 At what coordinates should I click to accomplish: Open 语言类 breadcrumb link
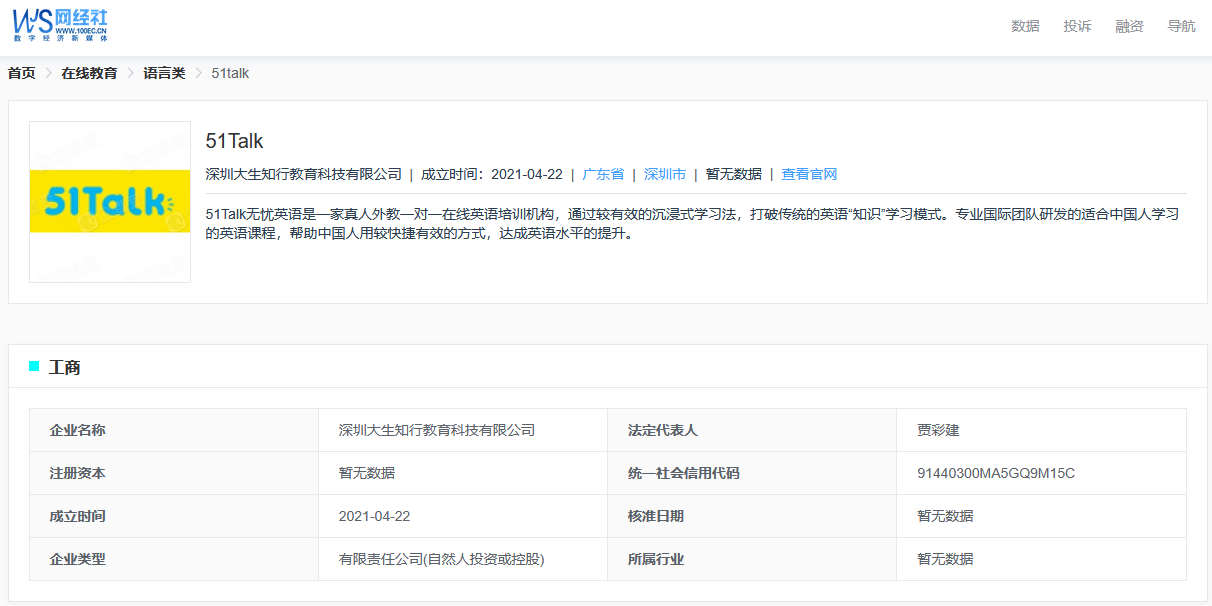tap(164, 73)
